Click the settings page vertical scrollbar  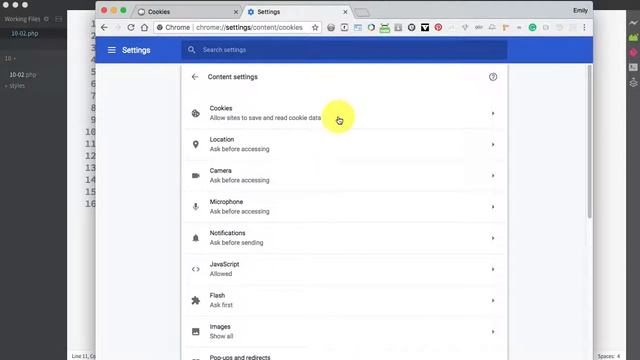[589, 142]
